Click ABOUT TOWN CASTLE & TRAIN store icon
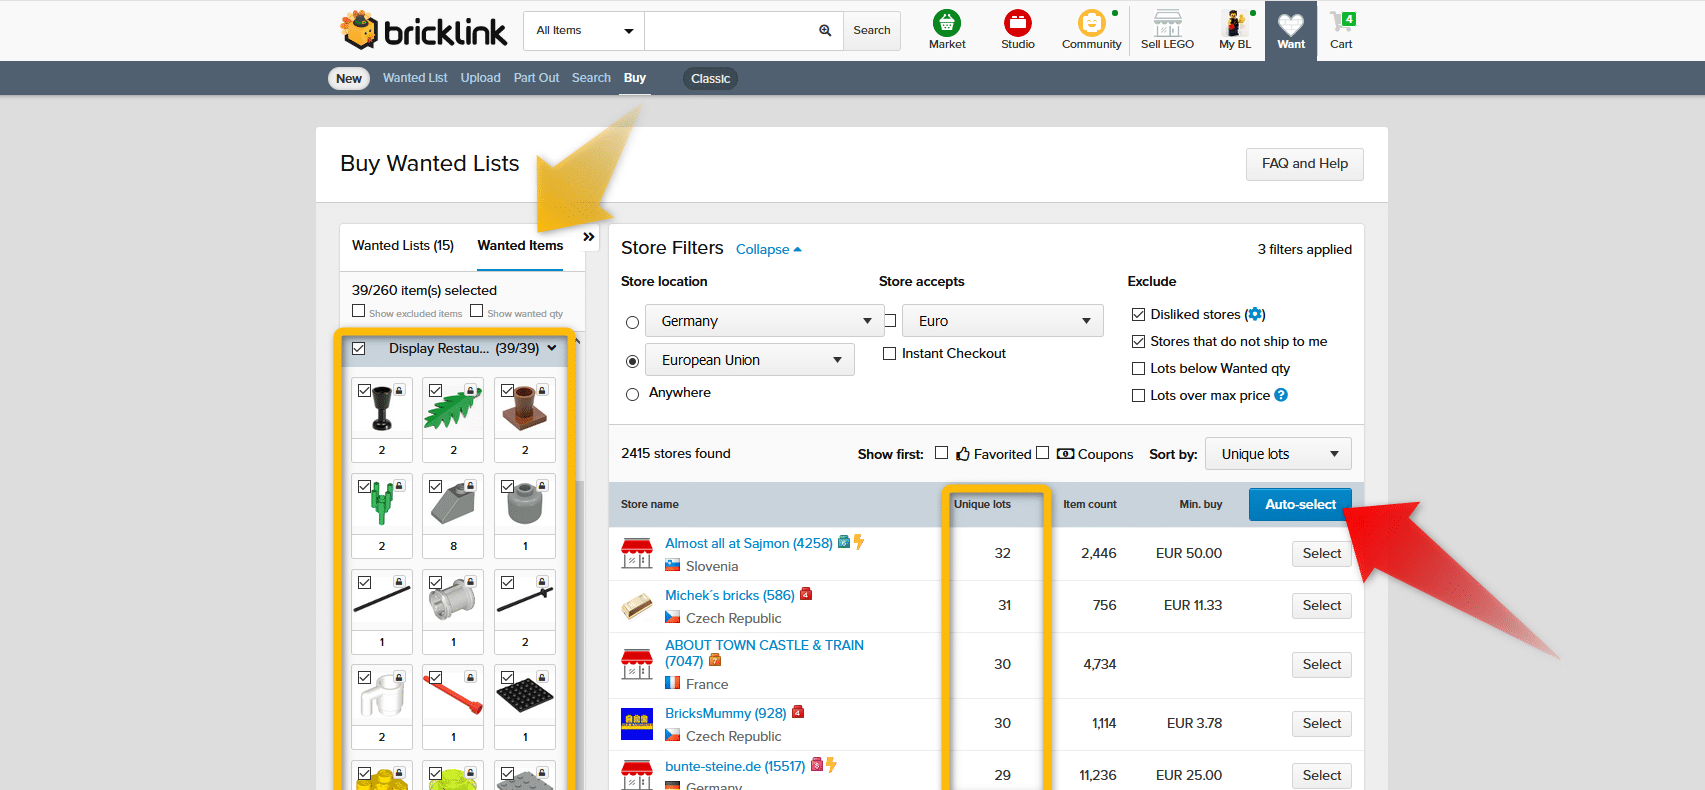The image size is (1705, 790). coord(637,664)
